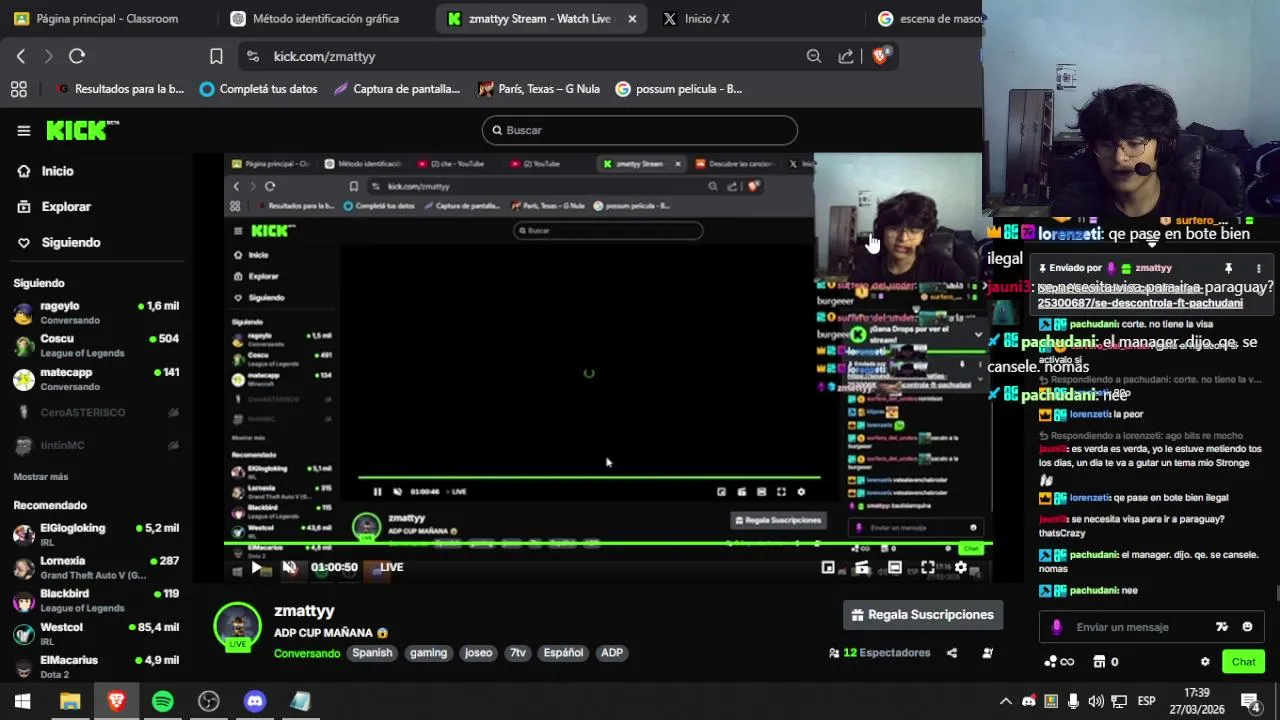Open Spotify from the taskbar
1280x720 pixels.
click(163, 701)
